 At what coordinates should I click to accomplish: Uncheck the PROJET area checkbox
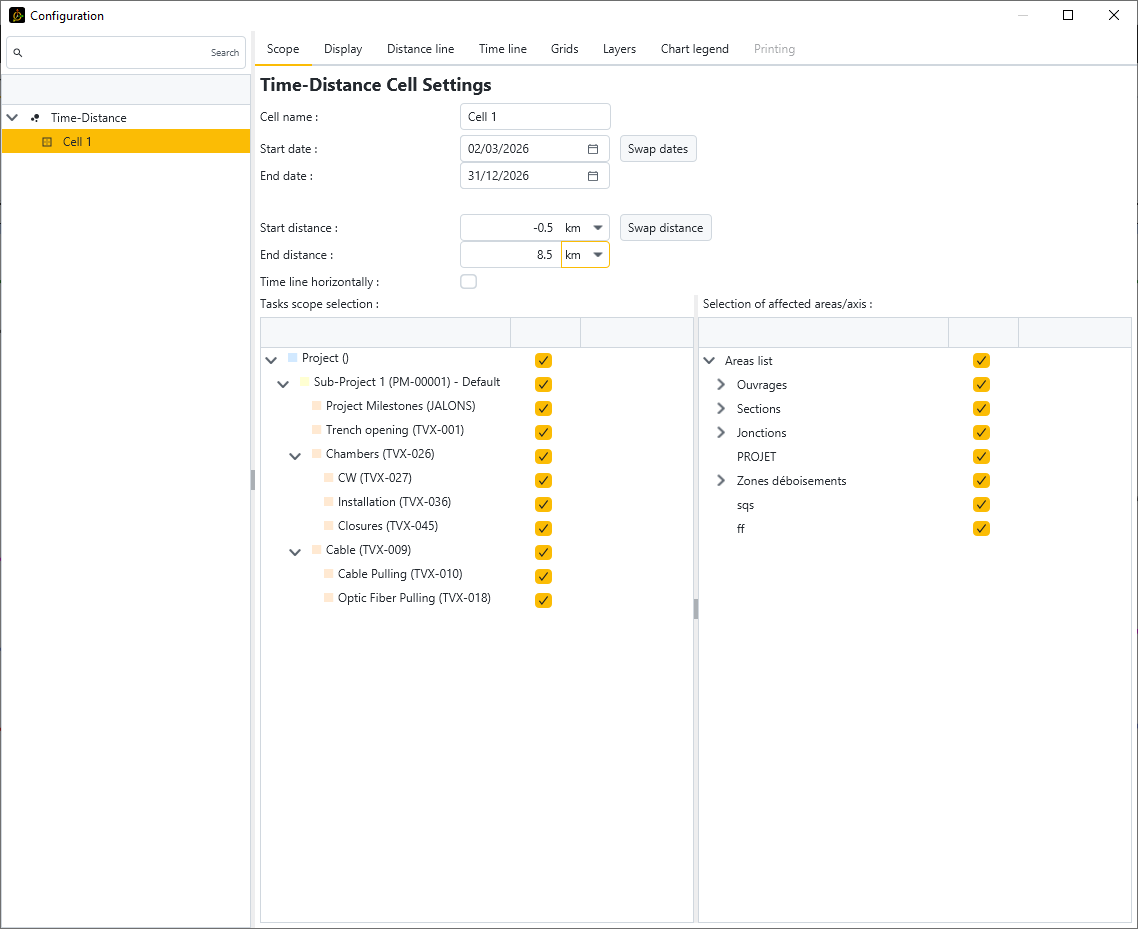click(x=981, y=457)
